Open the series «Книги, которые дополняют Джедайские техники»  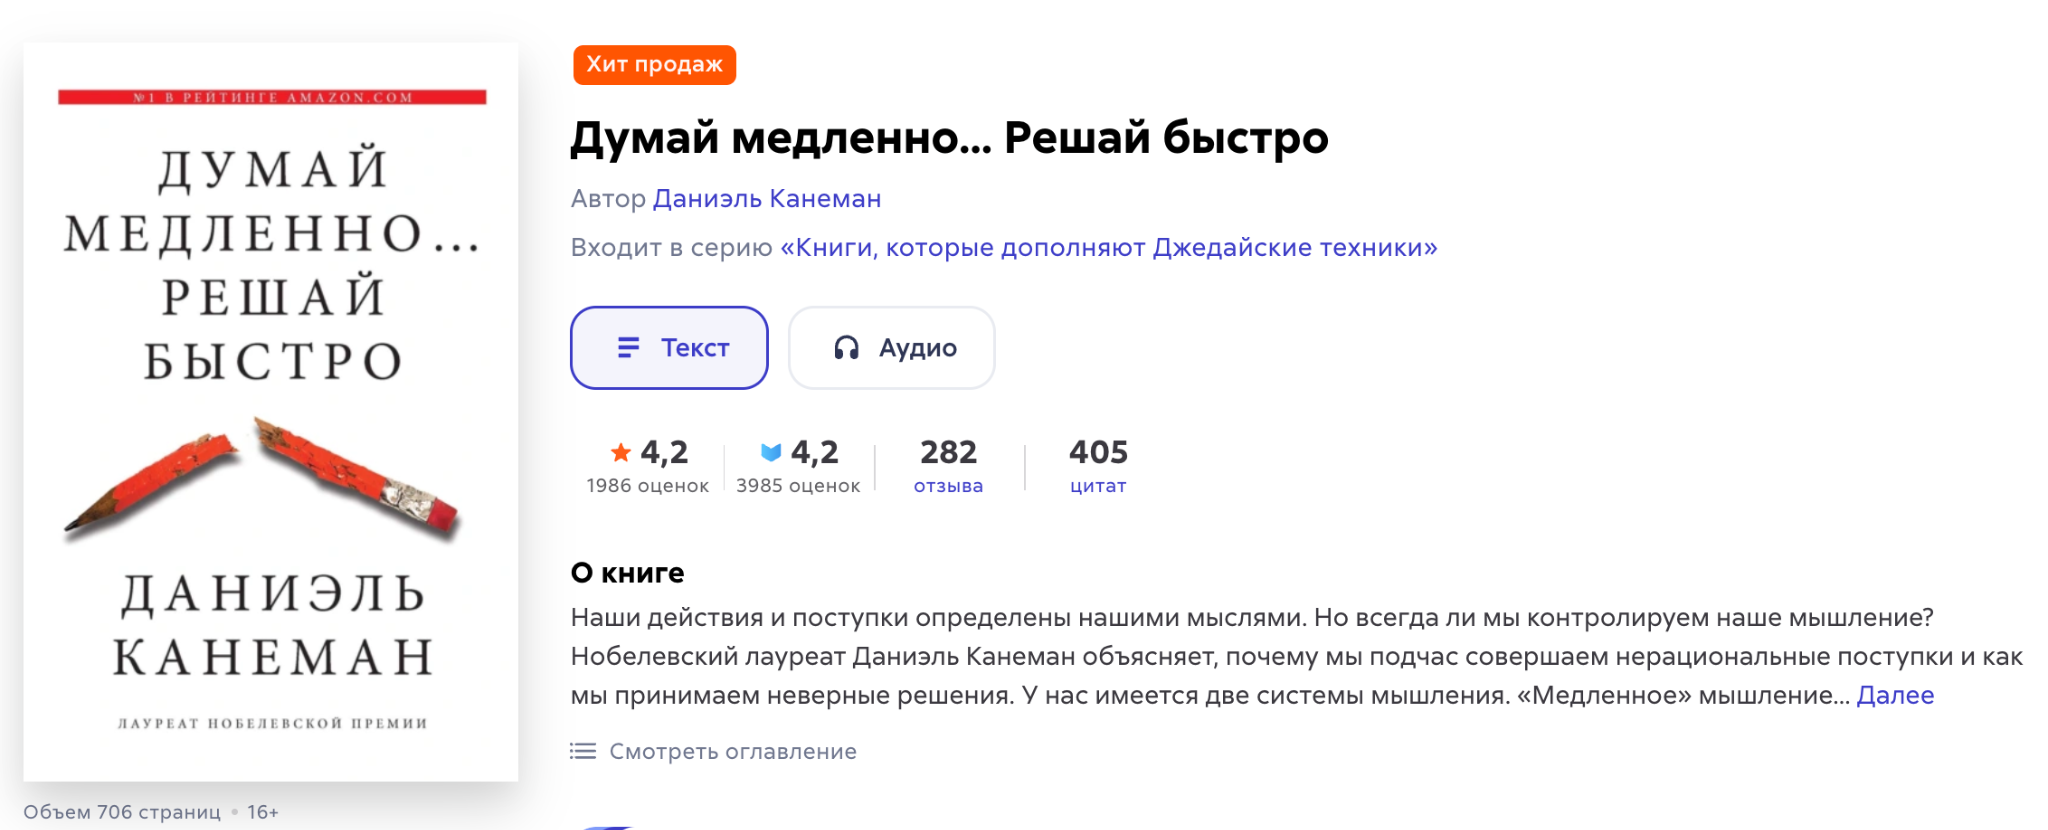[x=1109, y=247]
